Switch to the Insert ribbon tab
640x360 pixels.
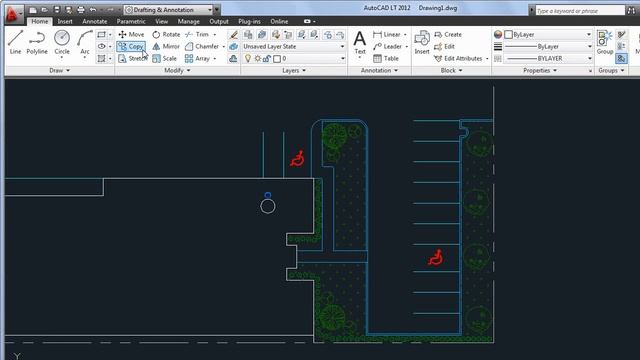pyautogui.click(x=65, y=21)
